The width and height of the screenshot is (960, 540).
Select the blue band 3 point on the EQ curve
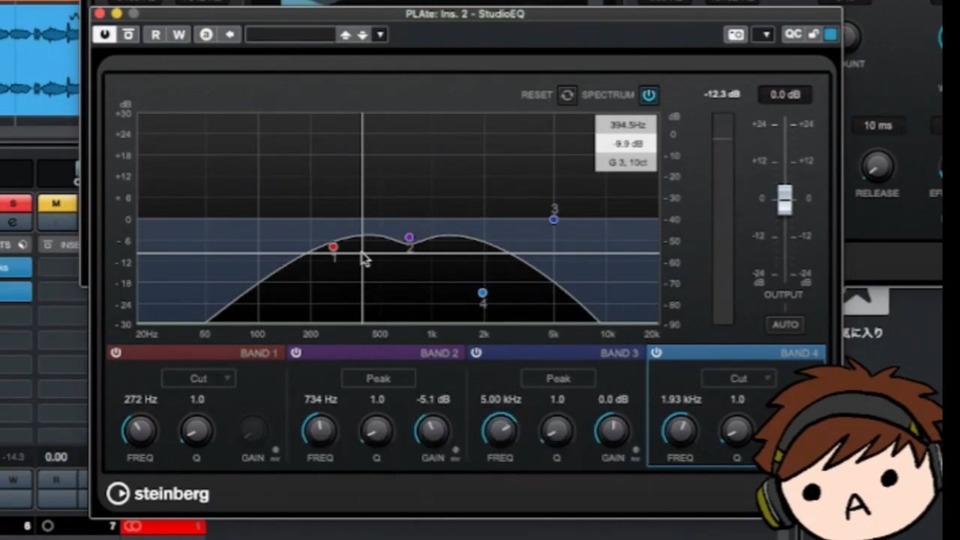coord(553,219)
